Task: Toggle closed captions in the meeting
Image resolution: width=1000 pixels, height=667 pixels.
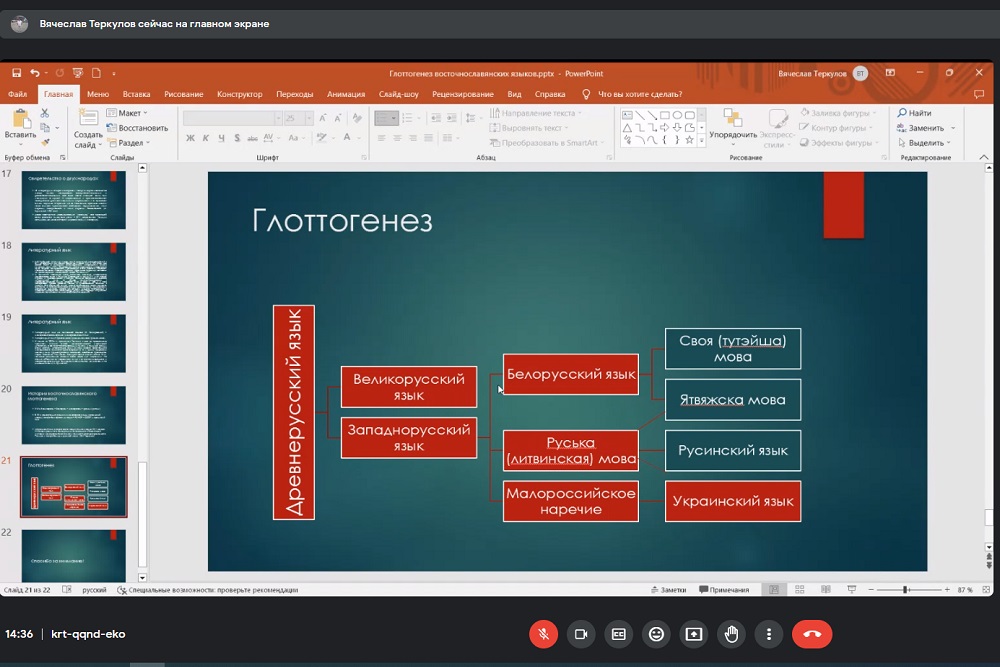Action: pos(618,633)
